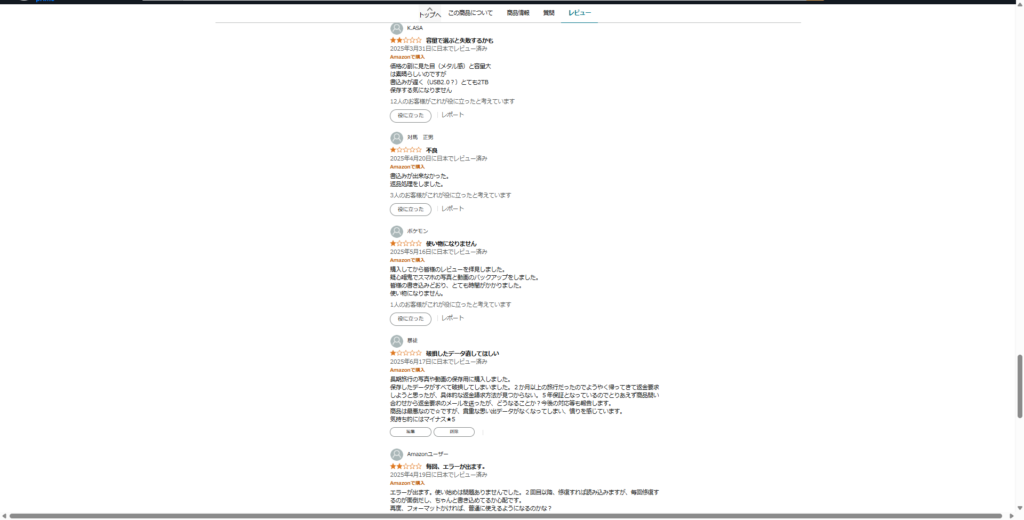Click the 1人のお客様 helpful count text
1024x520 pixels.
tap(451, 304)
